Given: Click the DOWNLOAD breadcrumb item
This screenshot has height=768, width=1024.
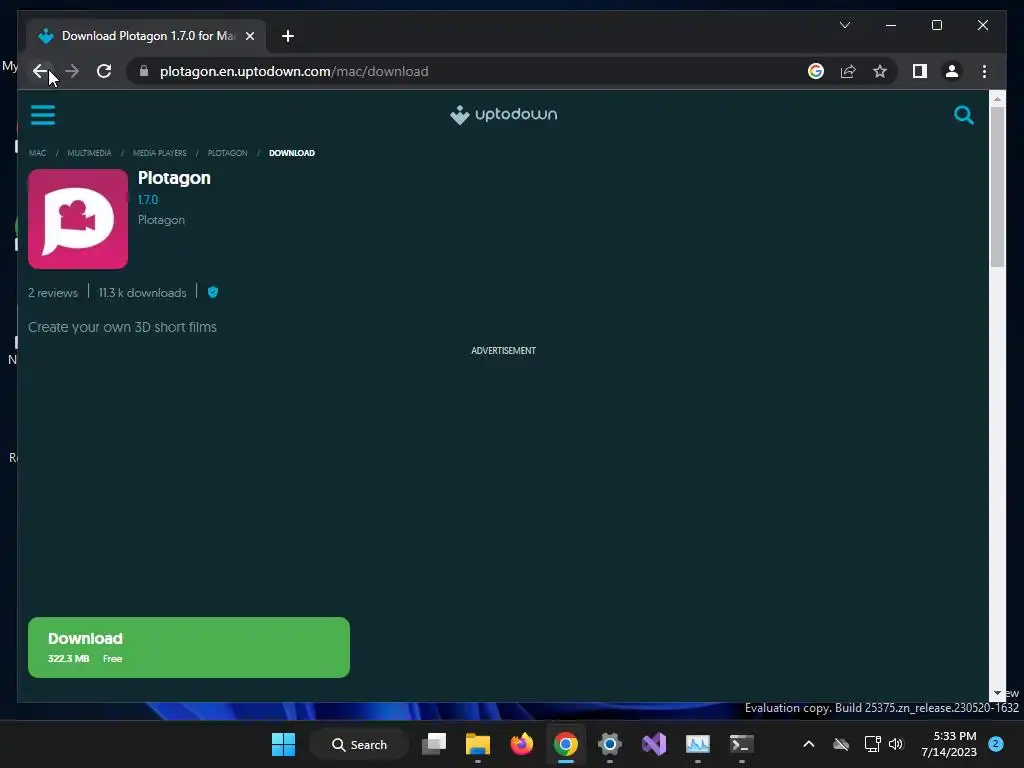Looking at the screenshot, I should [x=291, y=153].
